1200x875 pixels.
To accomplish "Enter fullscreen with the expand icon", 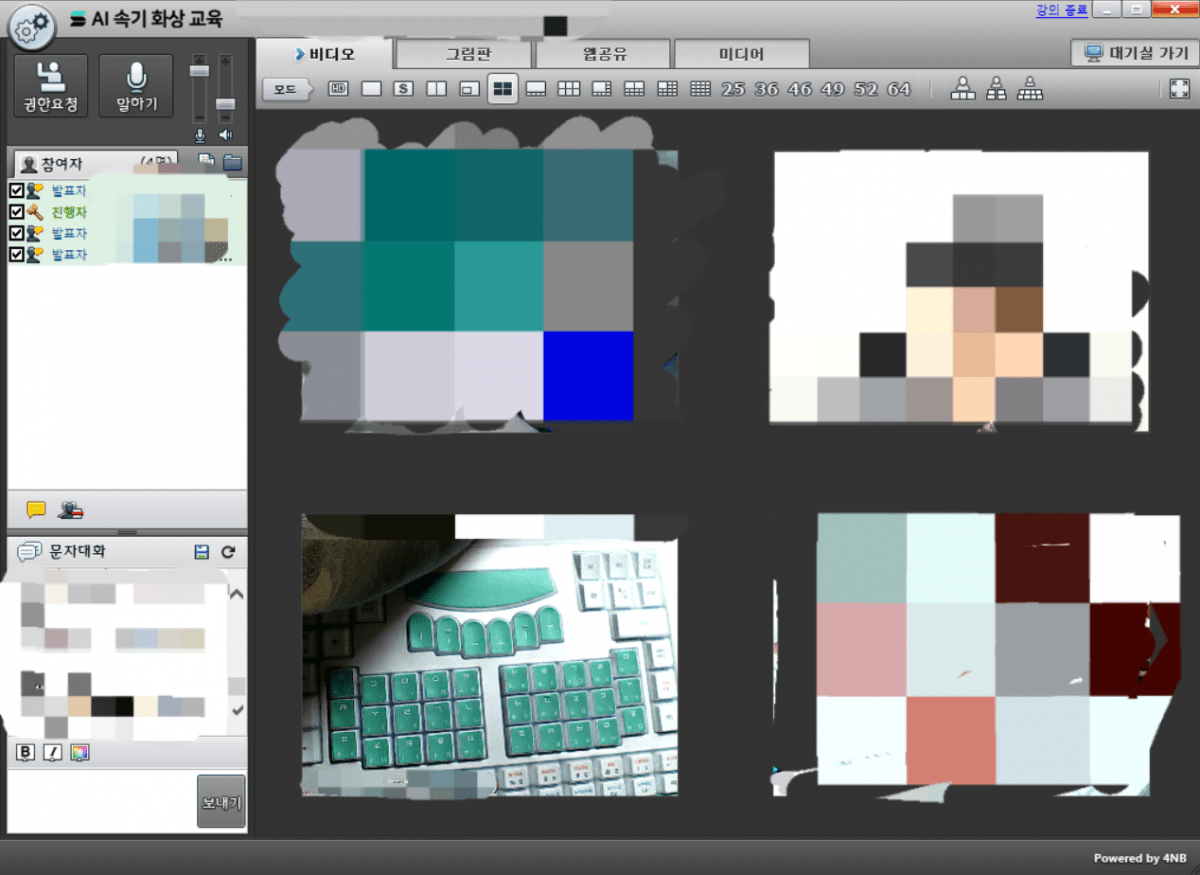I will (x=1178, y=89).
